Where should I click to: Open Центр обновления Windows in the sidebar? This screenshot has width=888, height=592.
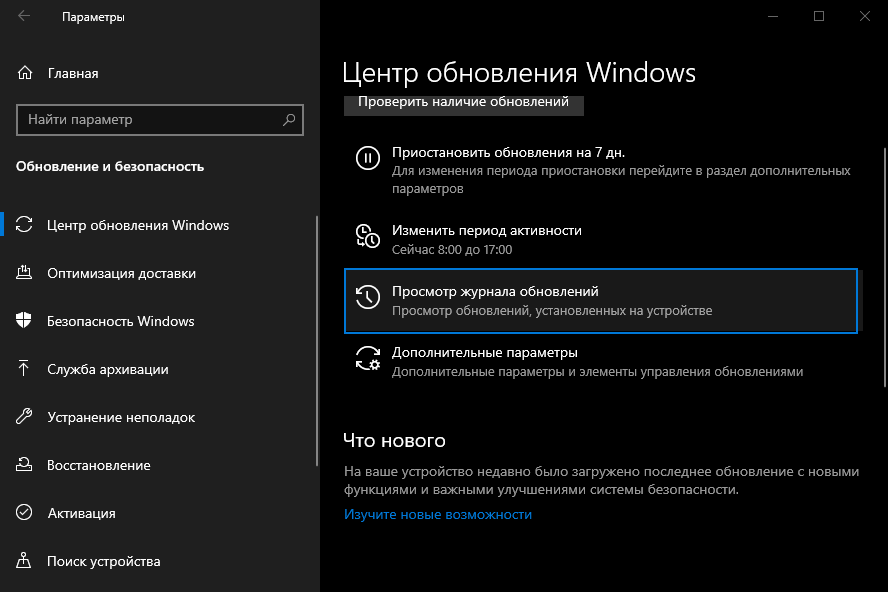click(x=138, y=225)
